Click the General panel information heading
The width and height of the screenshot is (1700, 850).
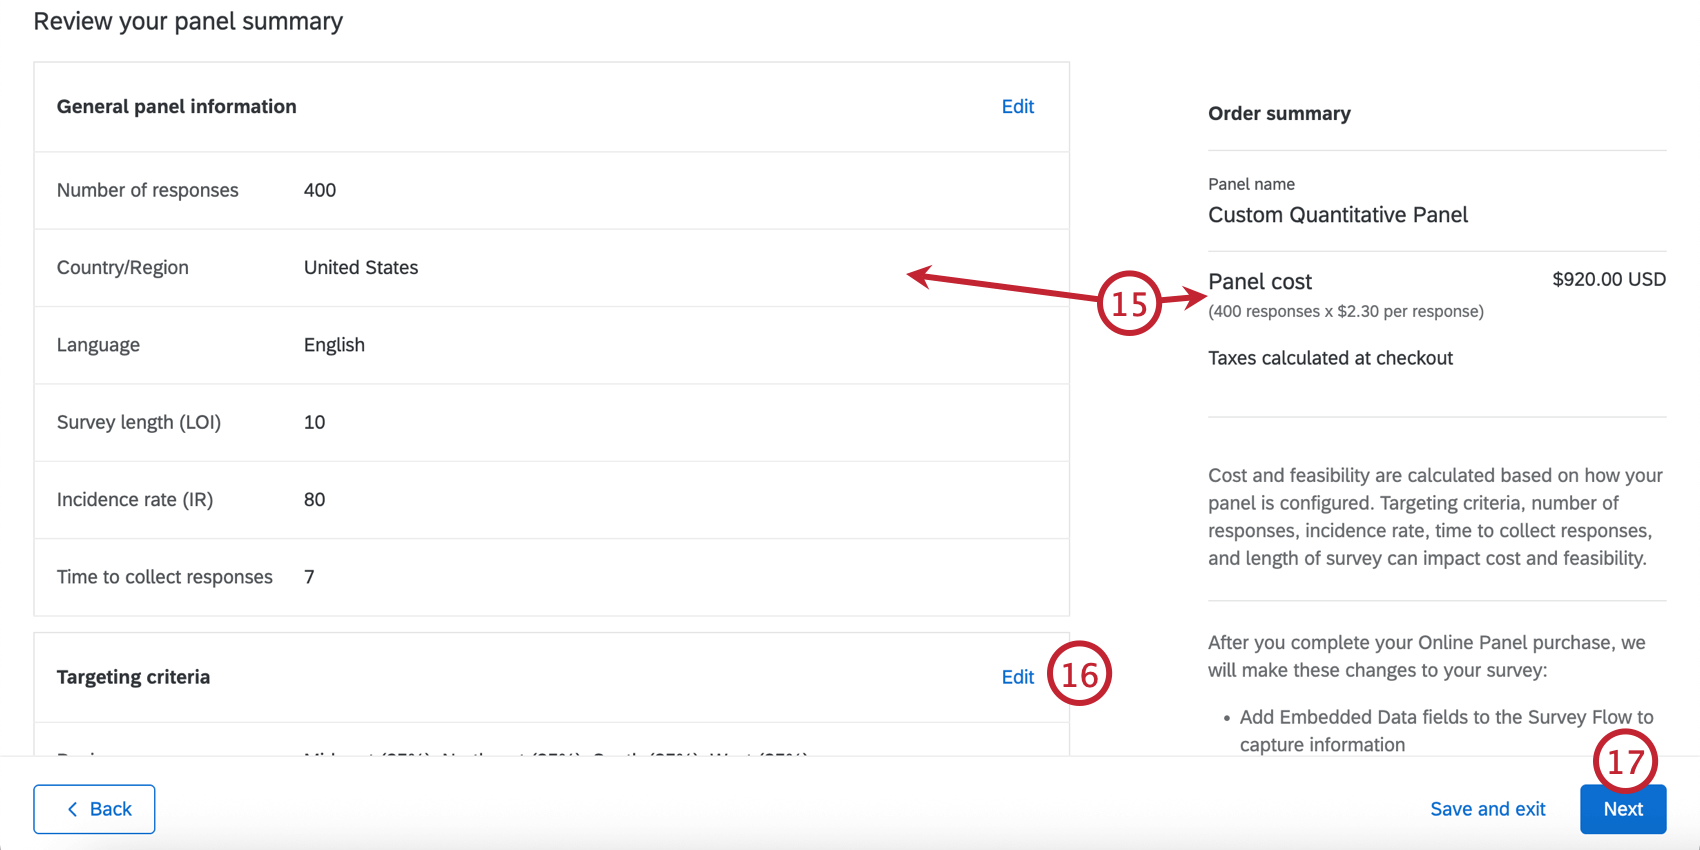(x=176, y=107)
